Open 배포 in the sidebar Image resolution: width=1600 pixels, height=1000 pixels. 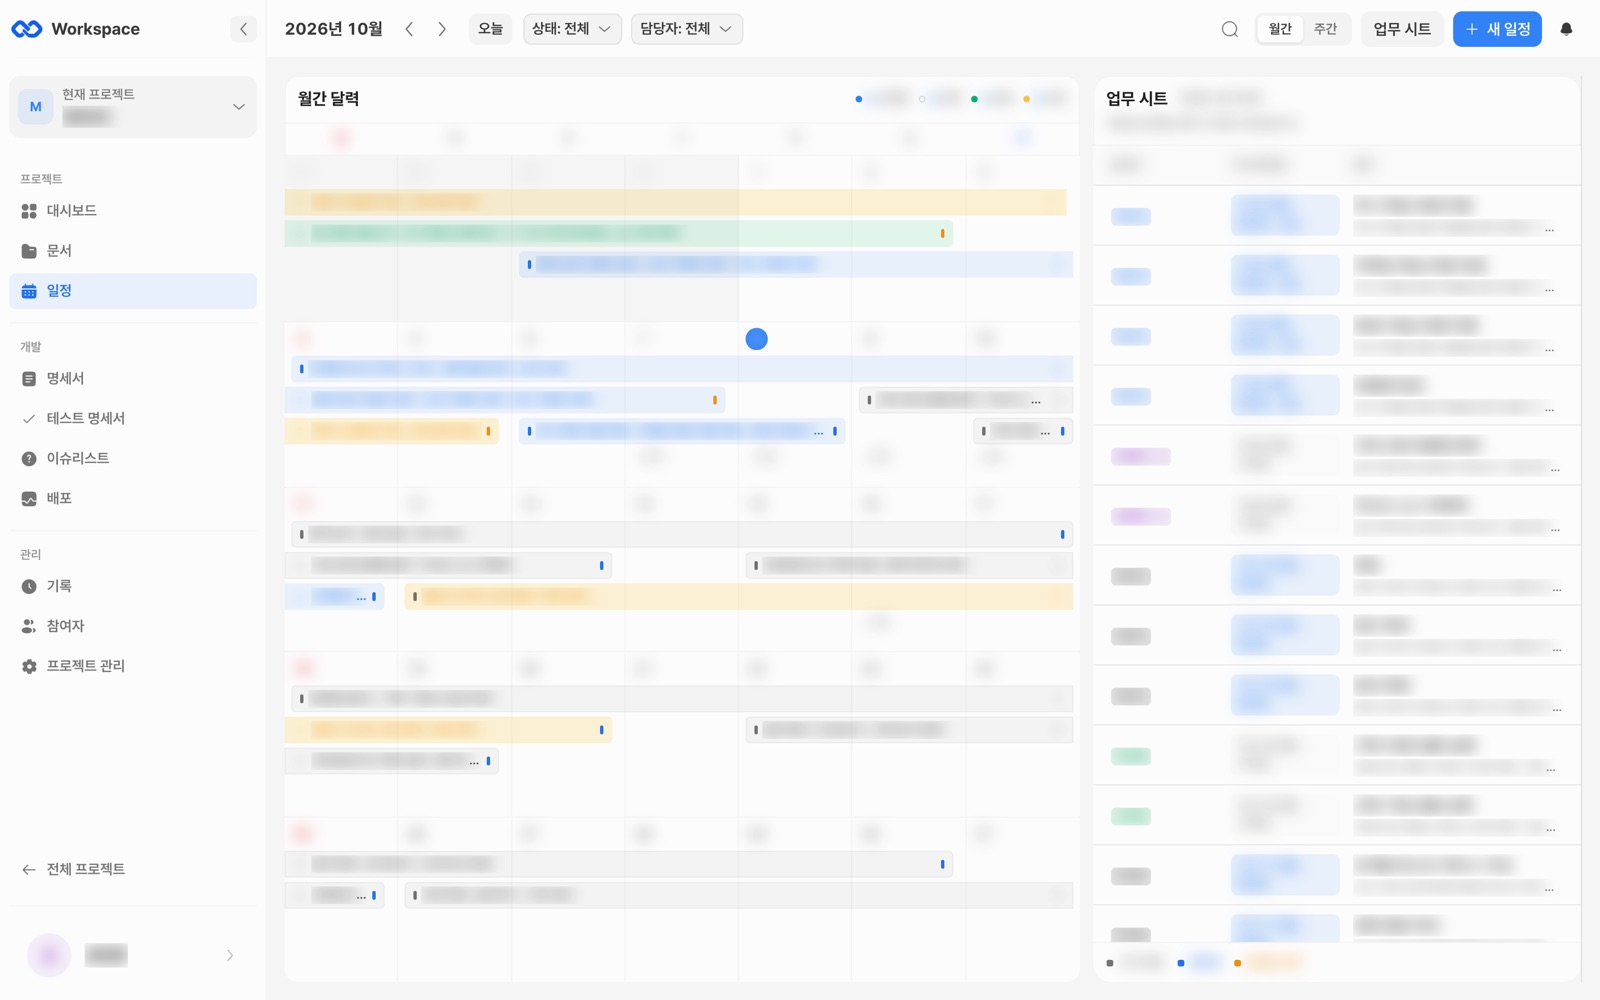point(132,499)
